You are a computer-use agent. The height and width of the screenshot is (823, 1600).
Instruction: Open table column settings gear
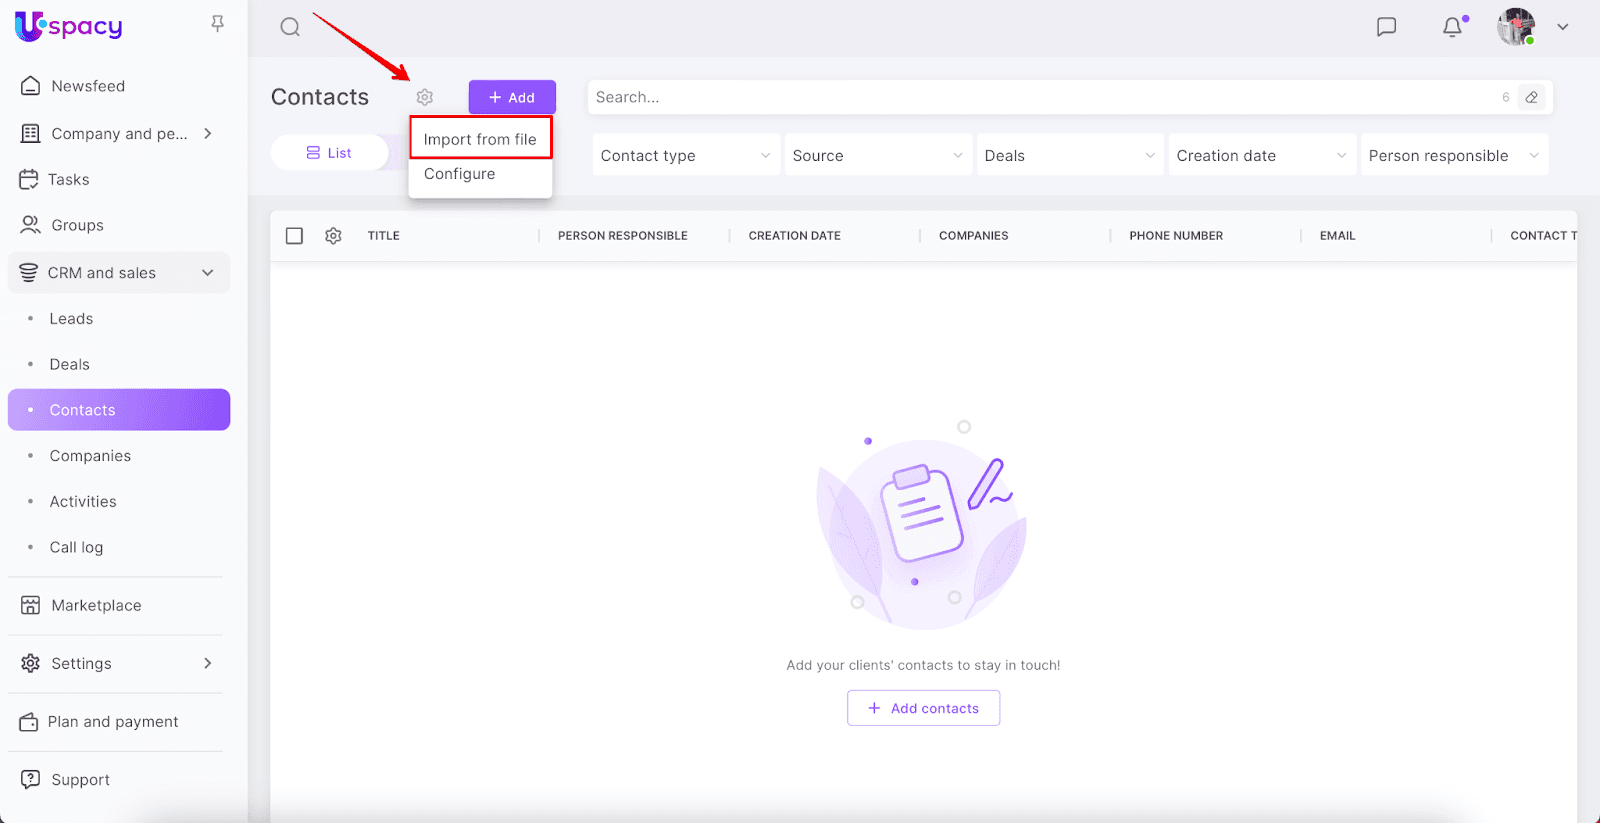[x=333, y=236]
